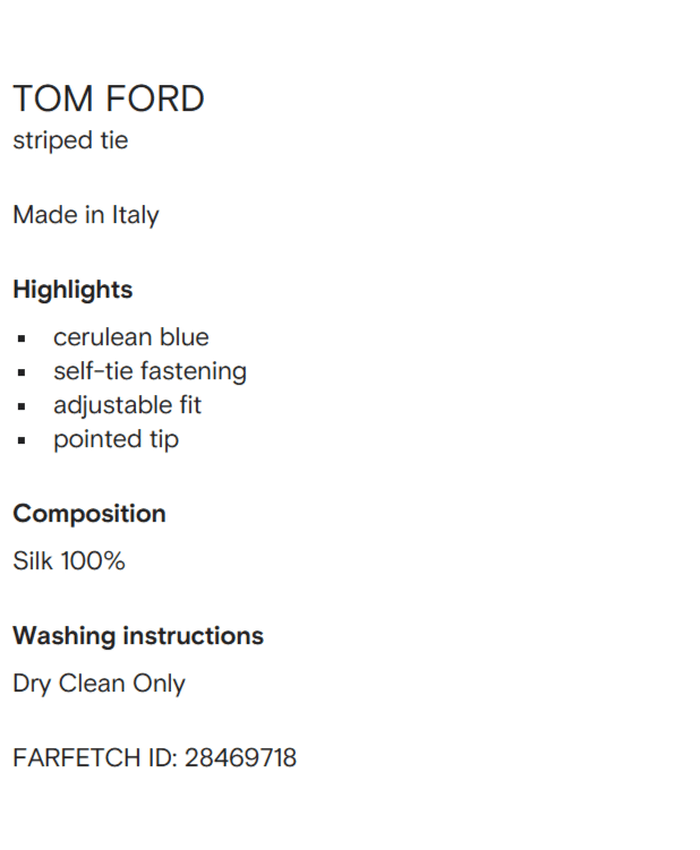The height and width of the screenshot is (850, 700).
Task: Select the 'Dry Clean Only' text
Action: (x=99, y=684)
